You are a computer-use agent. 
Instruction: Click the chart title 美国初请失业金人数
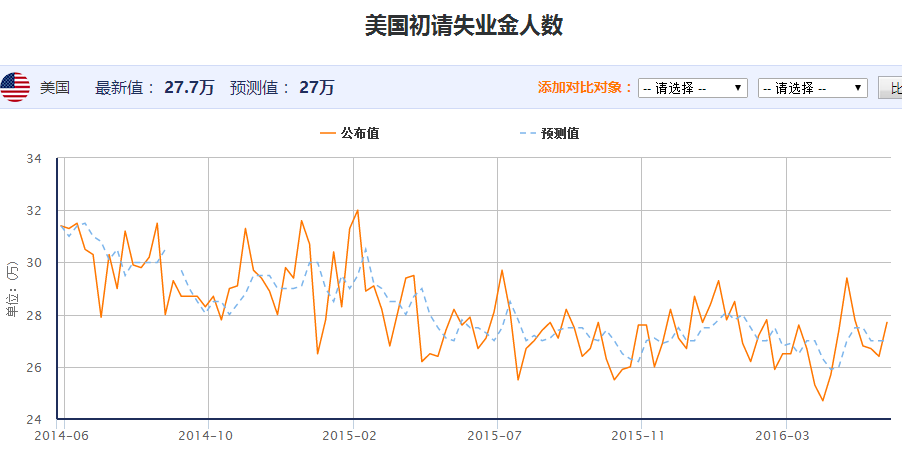(x=463, y=25)
